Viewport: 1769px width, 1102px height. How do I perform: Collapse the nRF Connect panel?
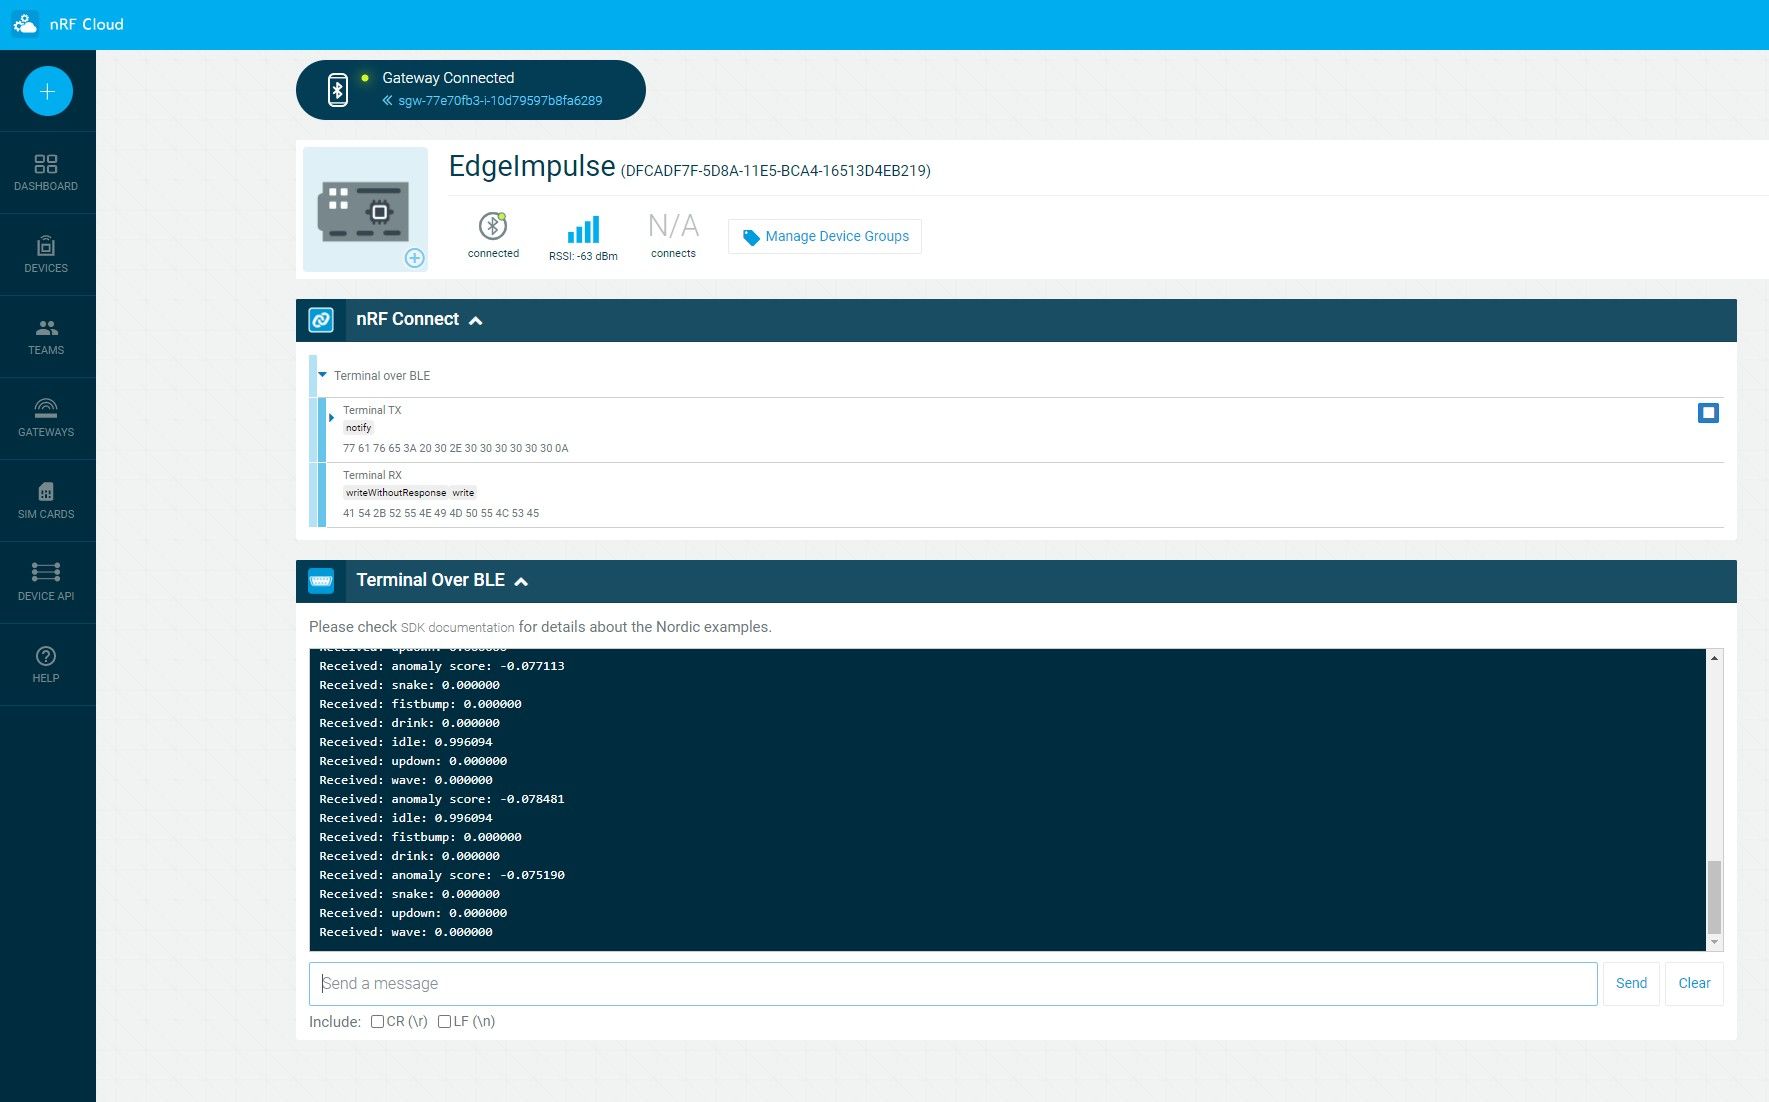pyautogui.click(x=476, y=320)
